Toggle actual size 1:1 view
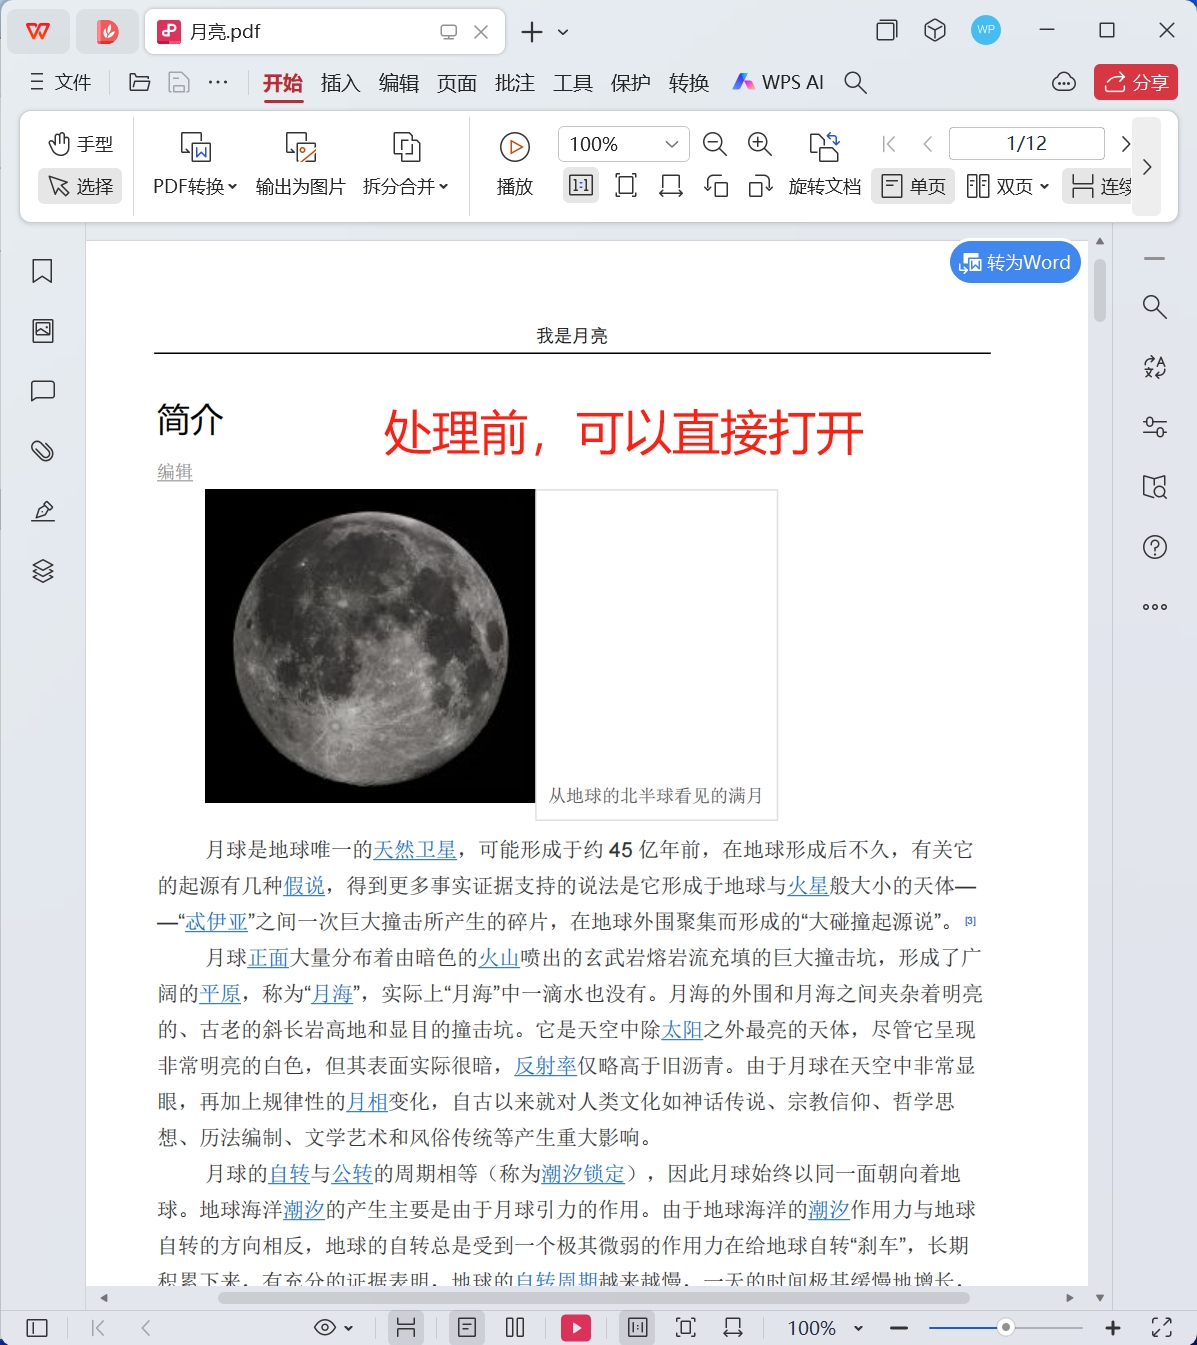 pos(580,186)
